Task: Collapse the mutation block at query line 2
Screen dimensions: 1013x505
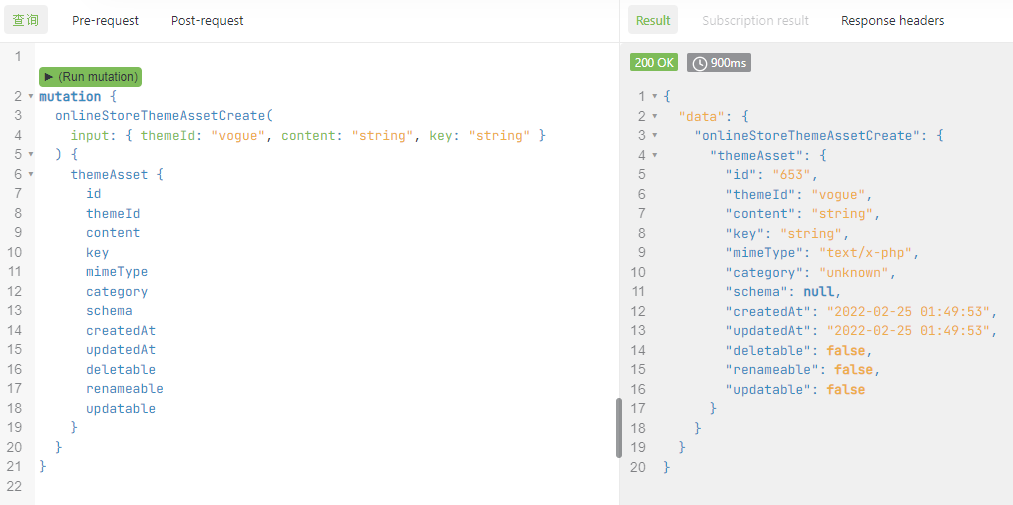Action: 30,97
